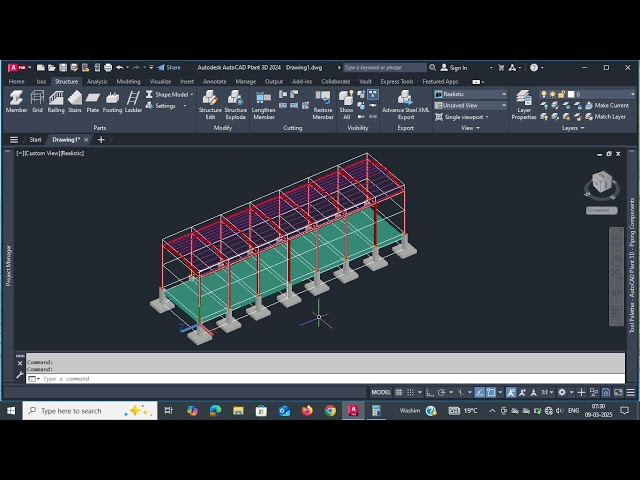
Task: Save drawing from quick access toolbar
Action: 63,67
